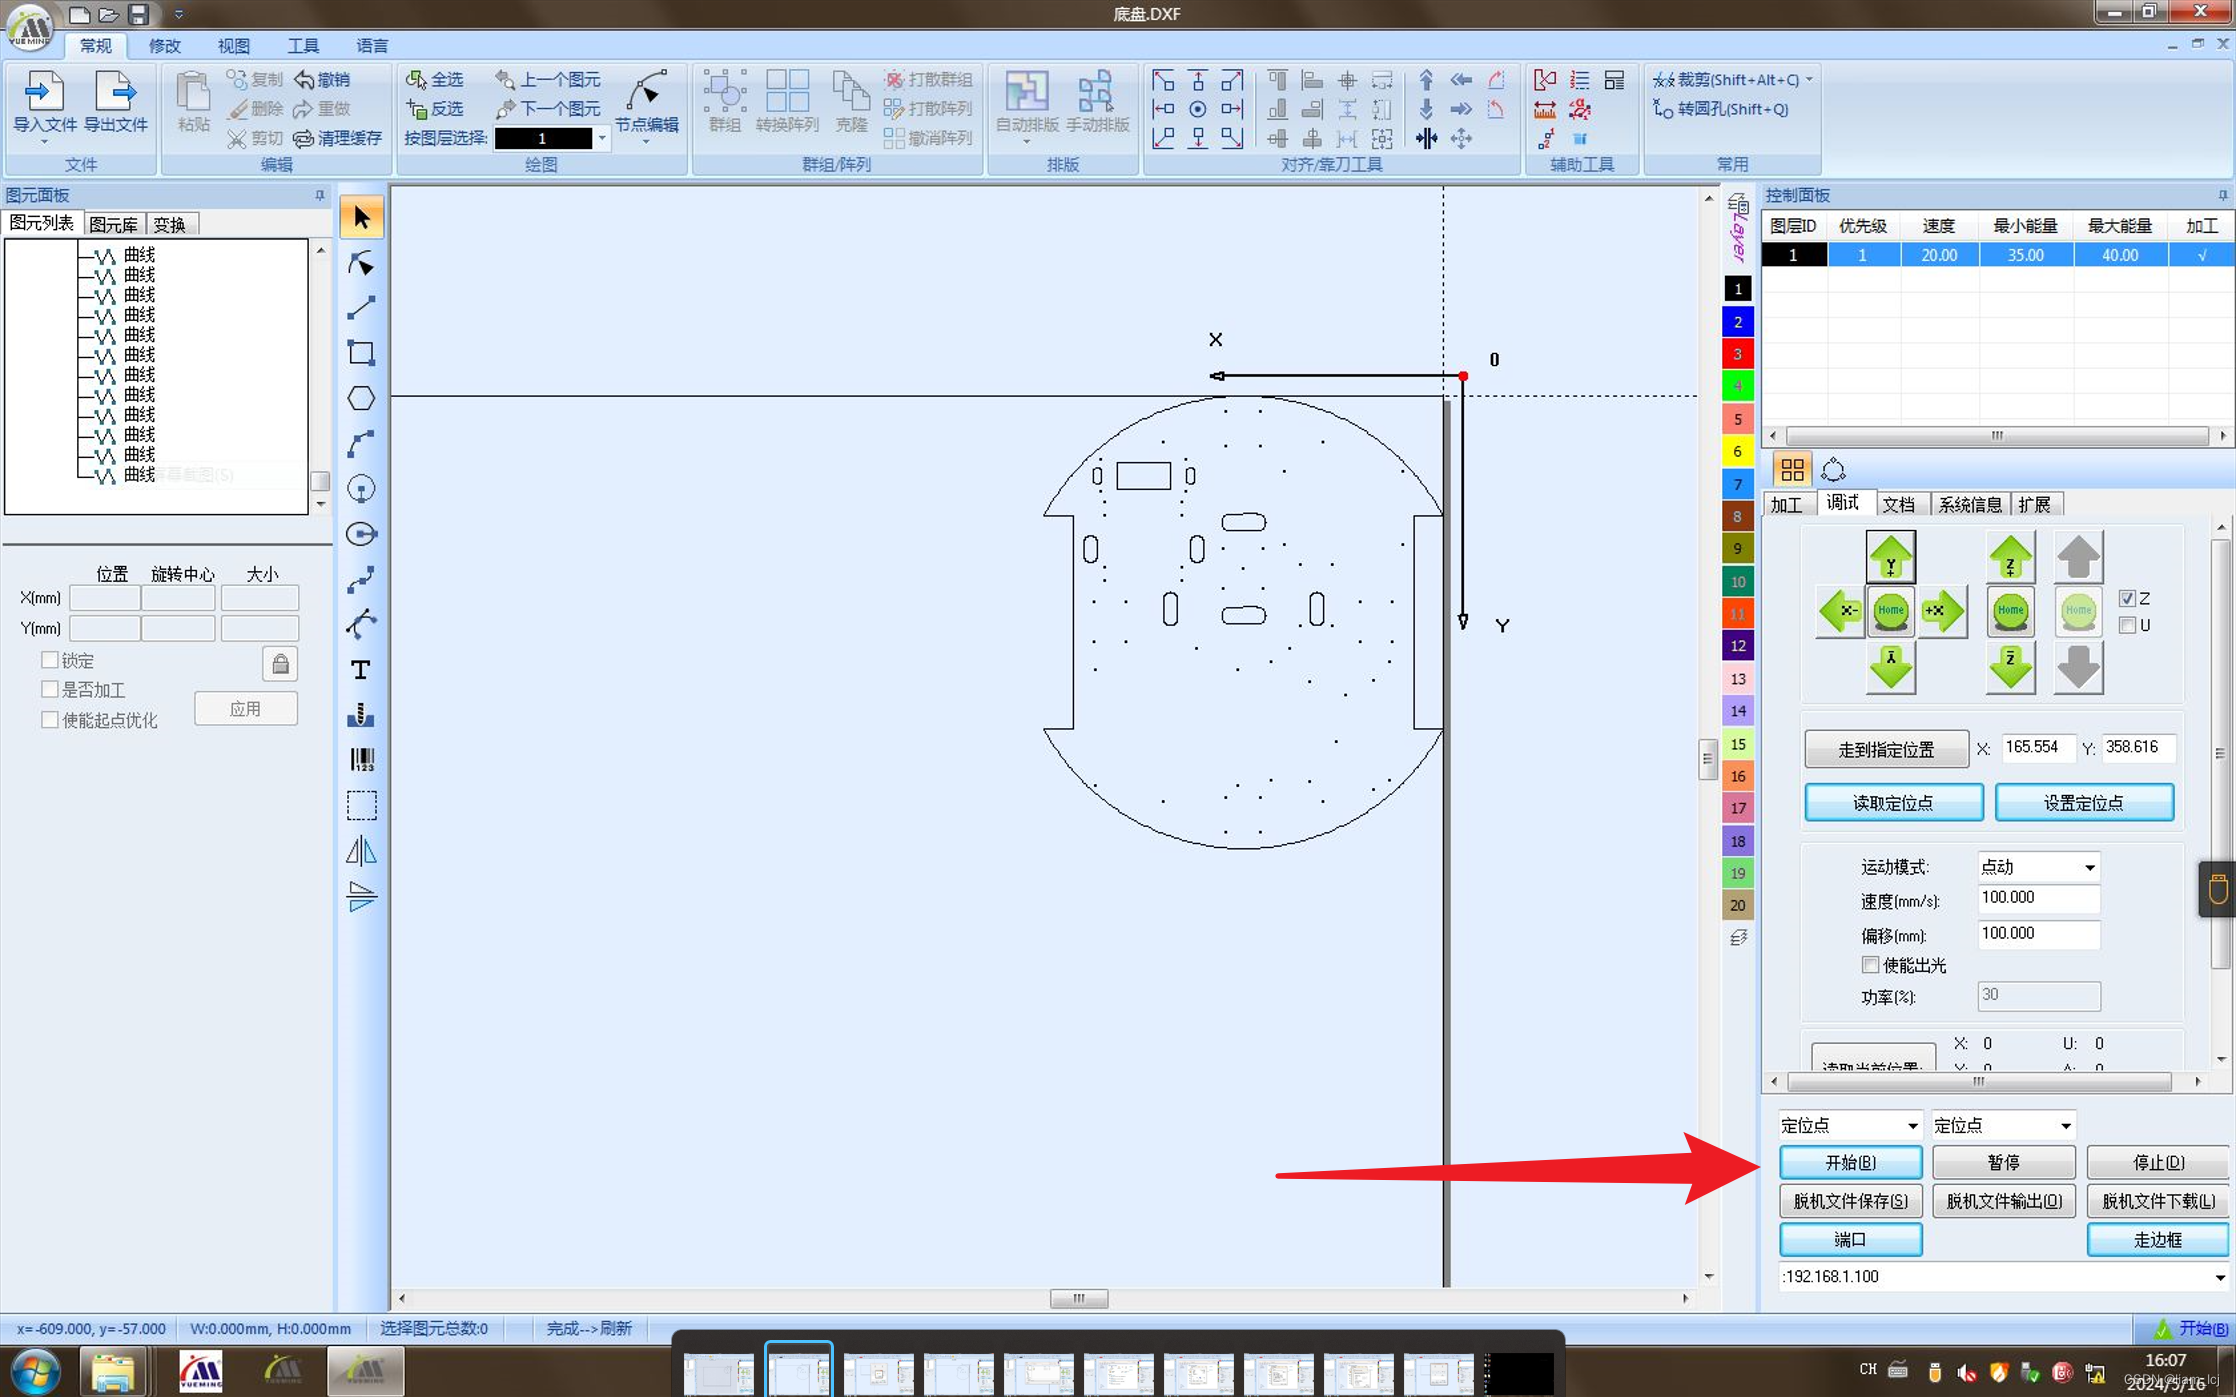
Task: Switch to the 变换 tab
Action: tap(170, 224)
